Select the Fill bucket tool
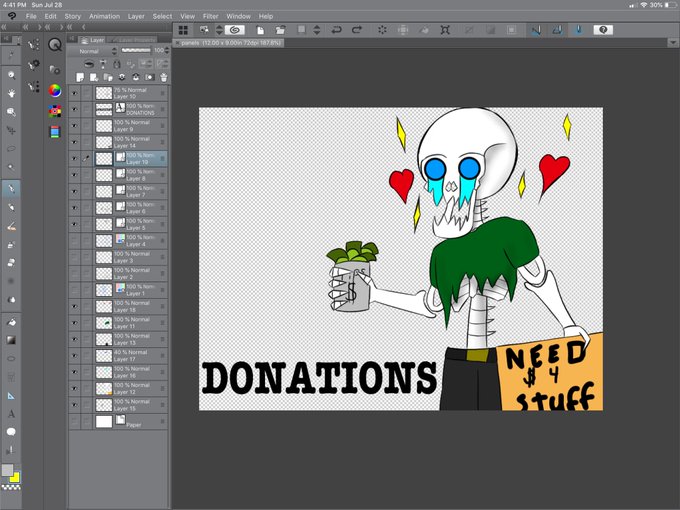The image size is (680, 510). (11, 322)
